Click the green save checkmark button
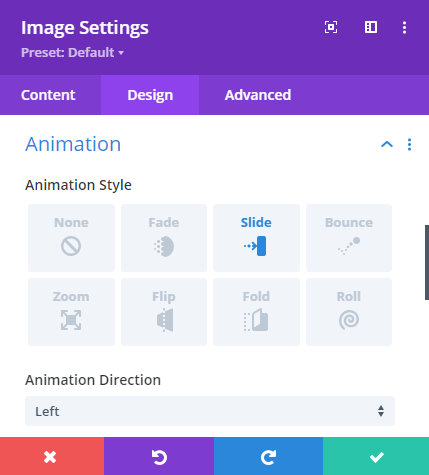Viewport: 429px width, 475px height. [x=376, y=456]
